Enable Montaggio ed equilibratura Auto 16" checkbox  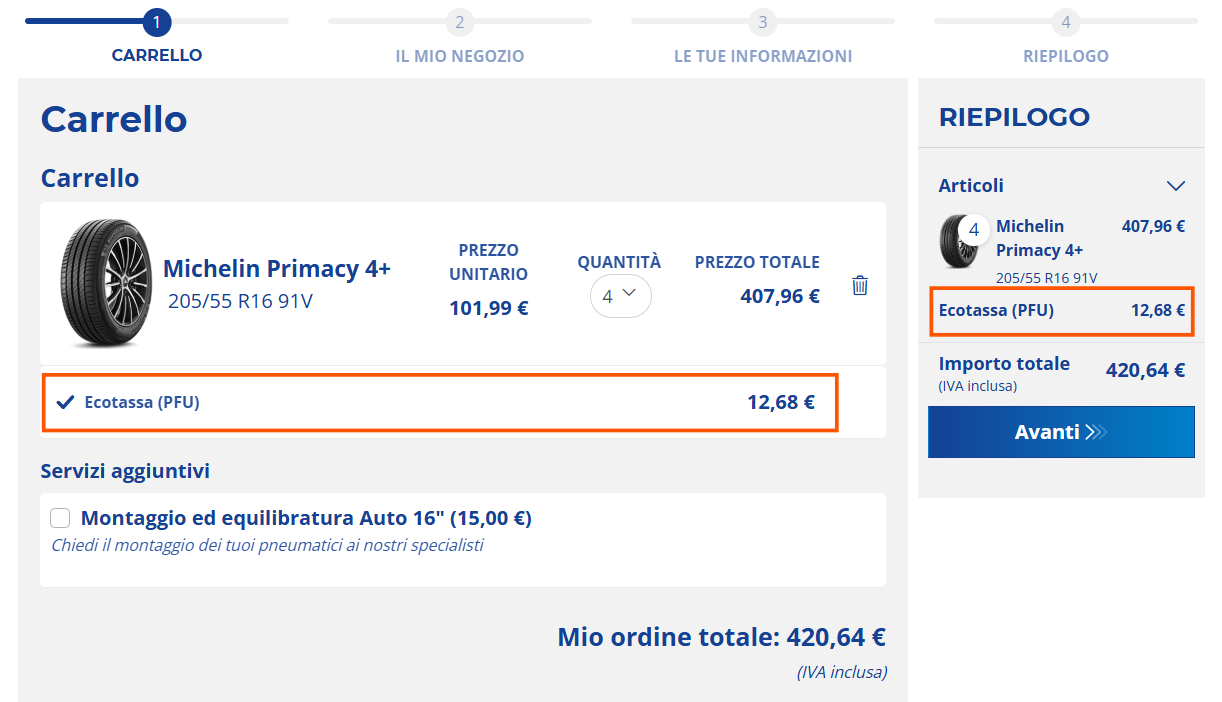coord(60,518)
